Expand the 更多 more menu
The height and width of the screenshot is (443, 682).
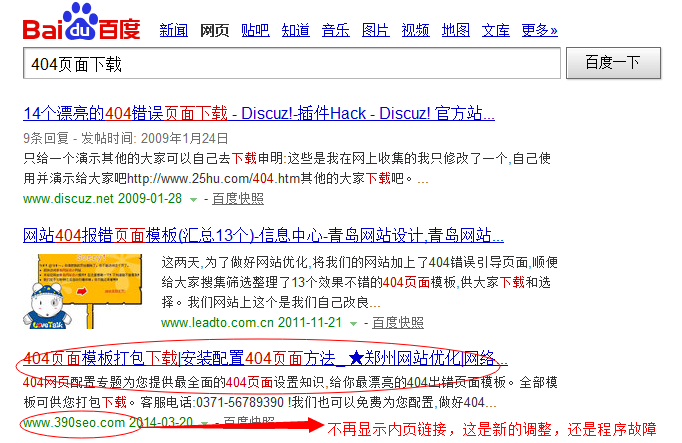(539, 30)
